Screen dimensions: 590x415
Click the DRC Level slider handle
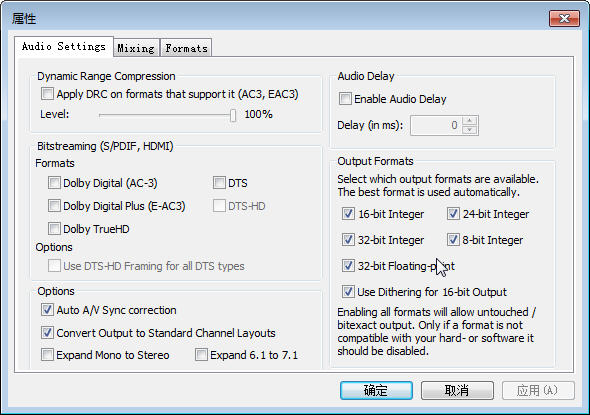pyautogui.click(x=233, y=115)
